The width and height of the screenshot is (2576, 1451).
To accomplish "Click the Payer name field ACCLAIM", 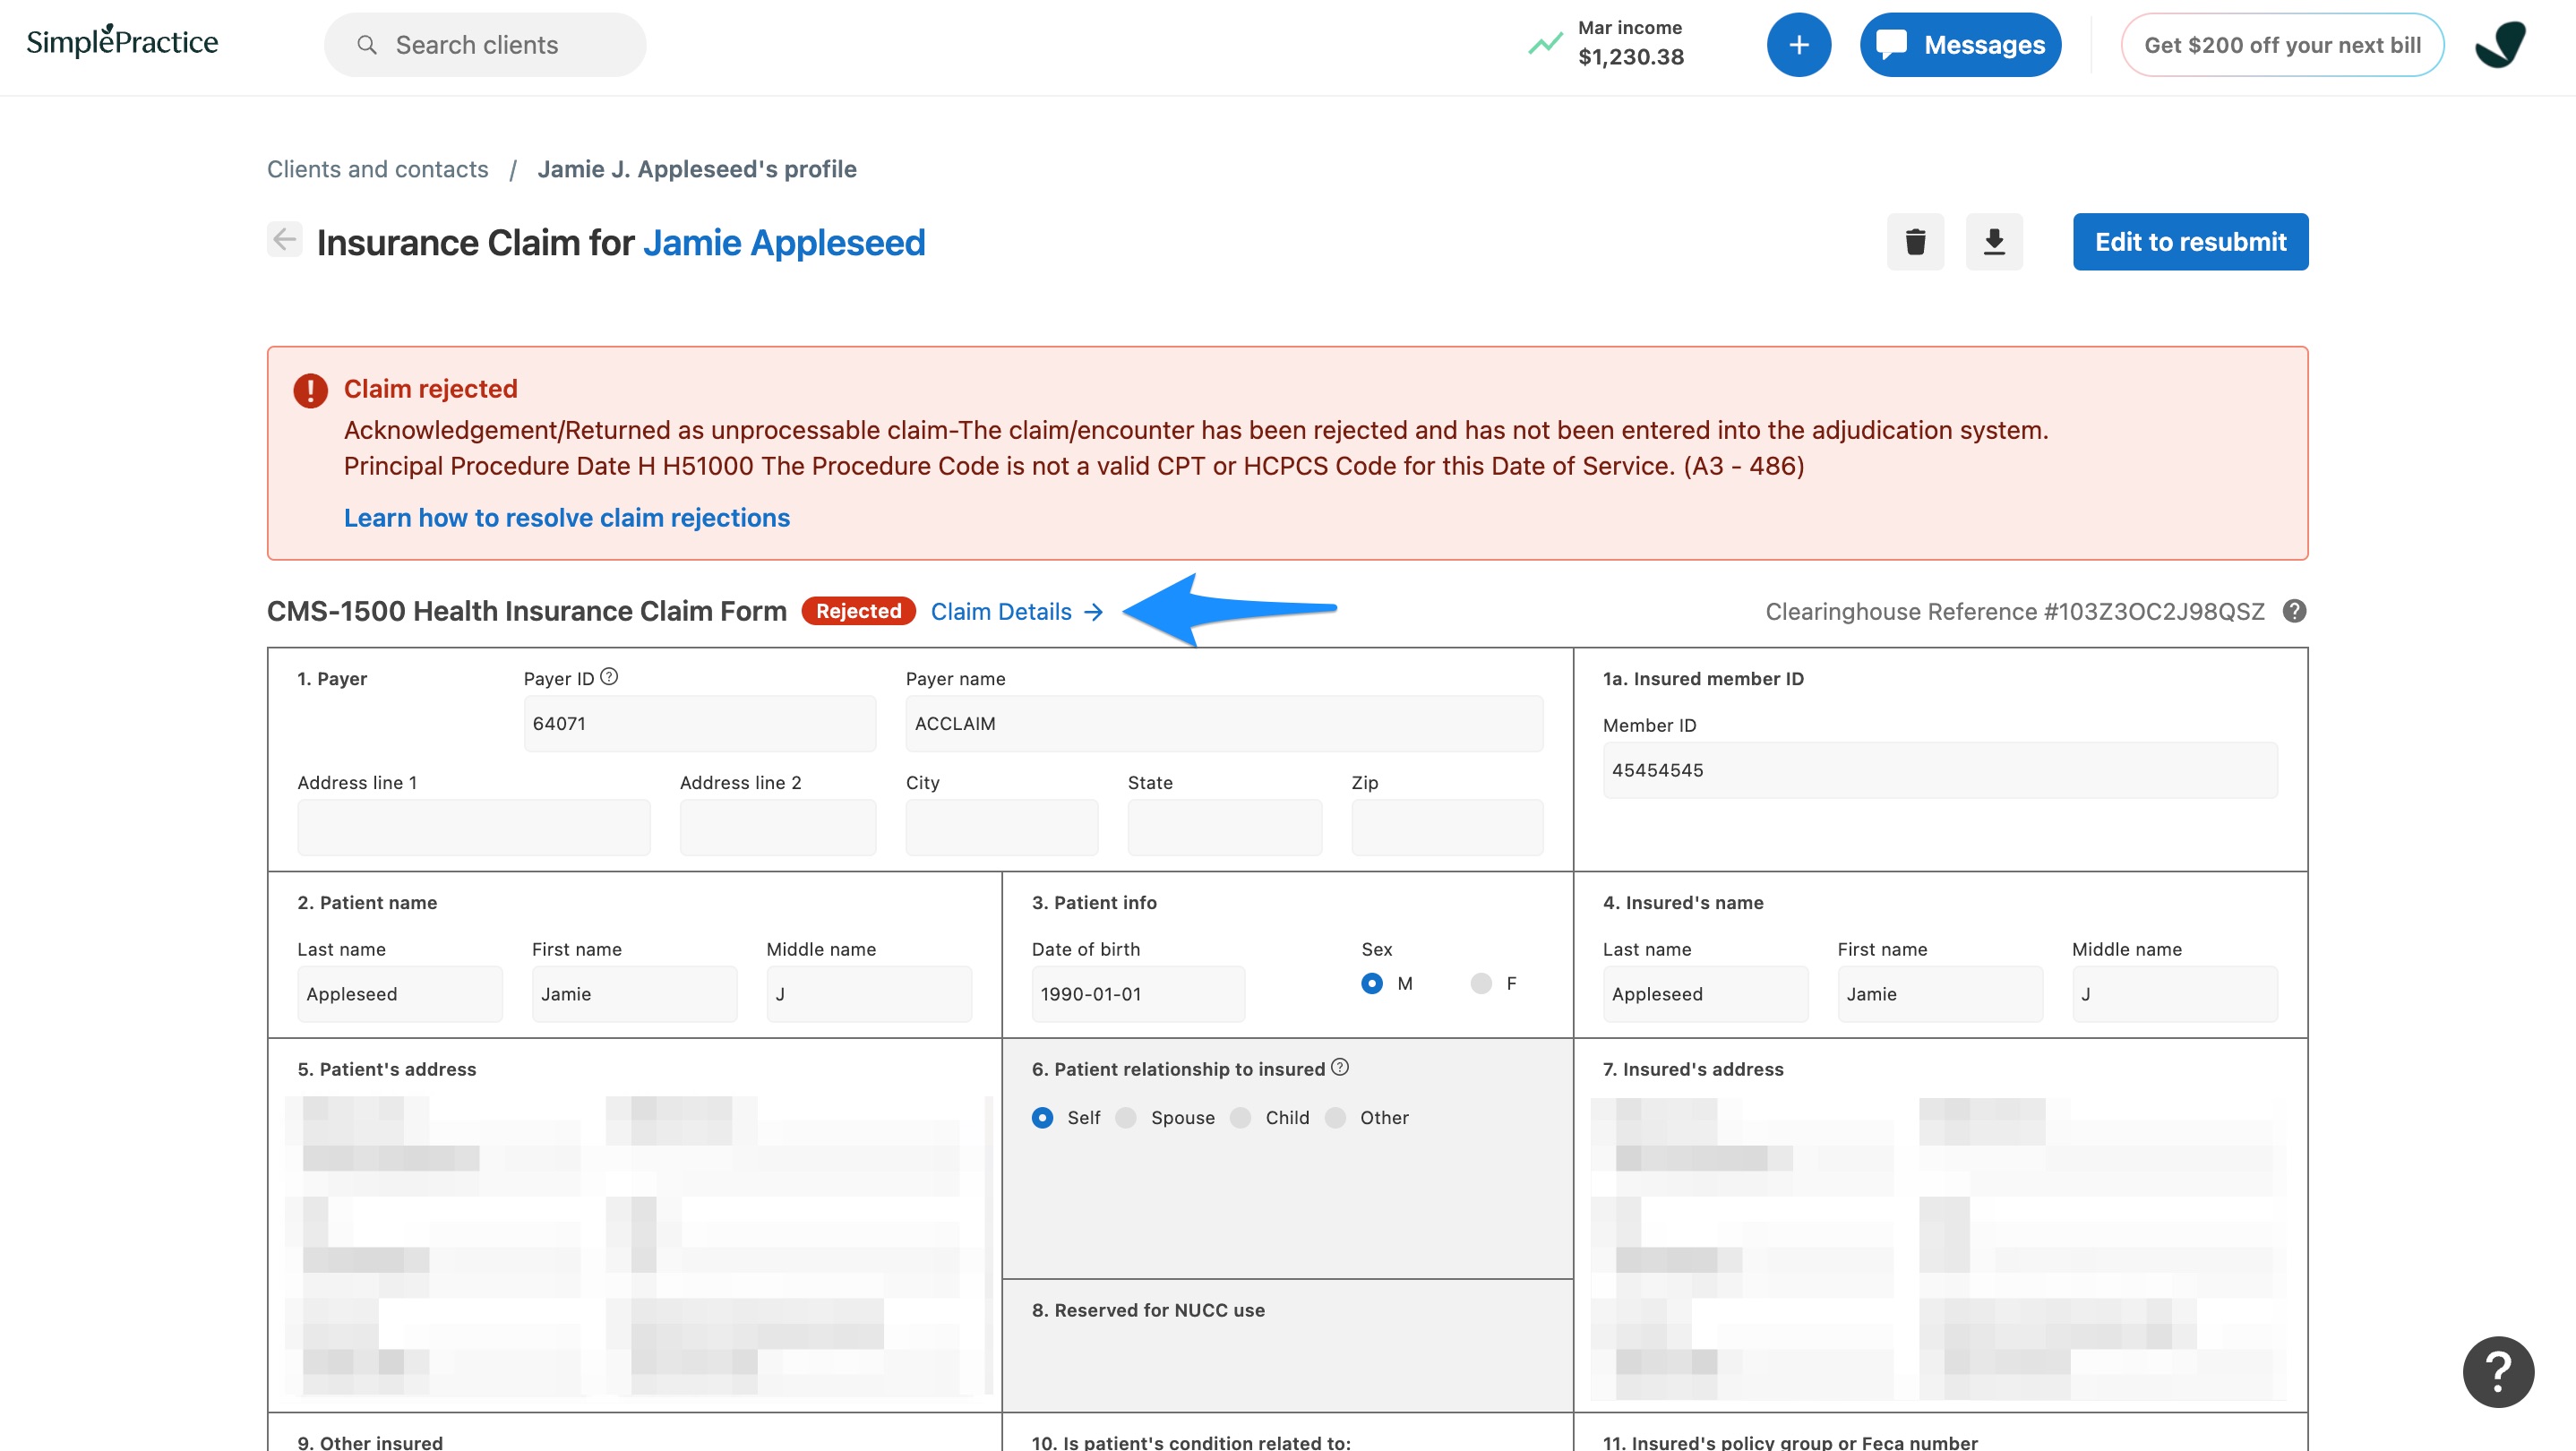I will pos(1224,723).
